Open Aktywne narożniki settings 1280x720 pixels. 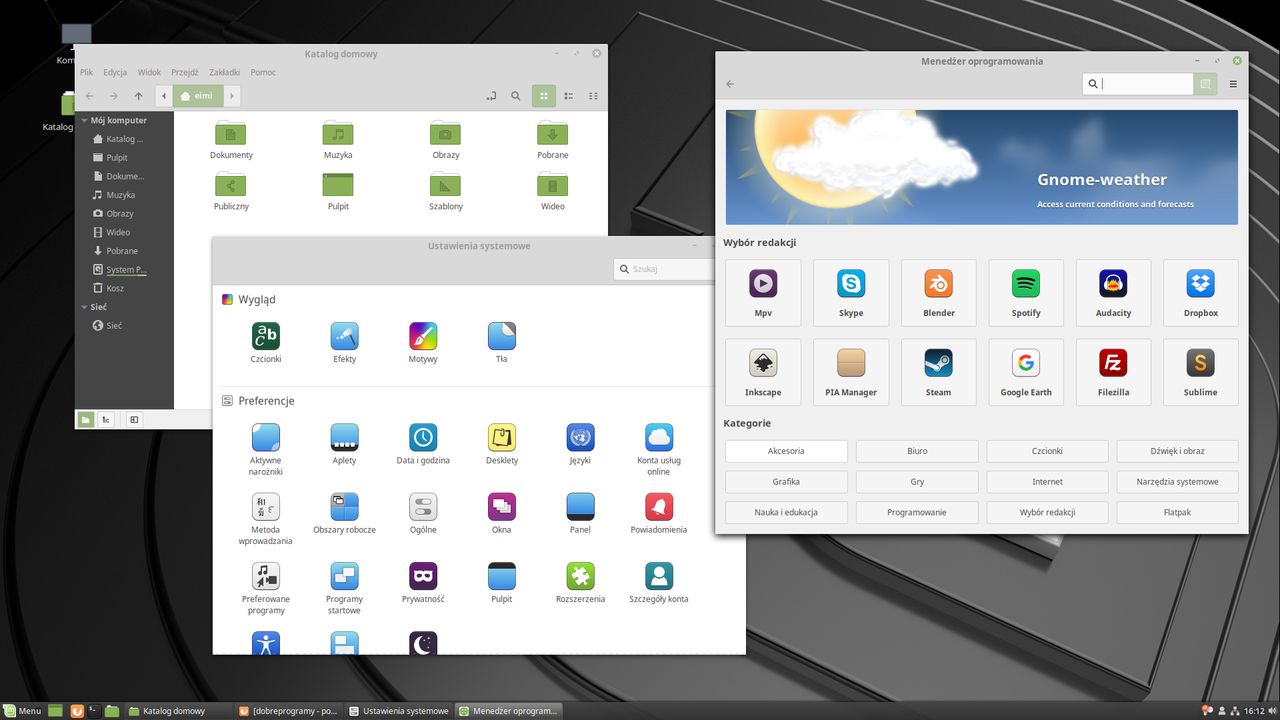tap(265, 438)
